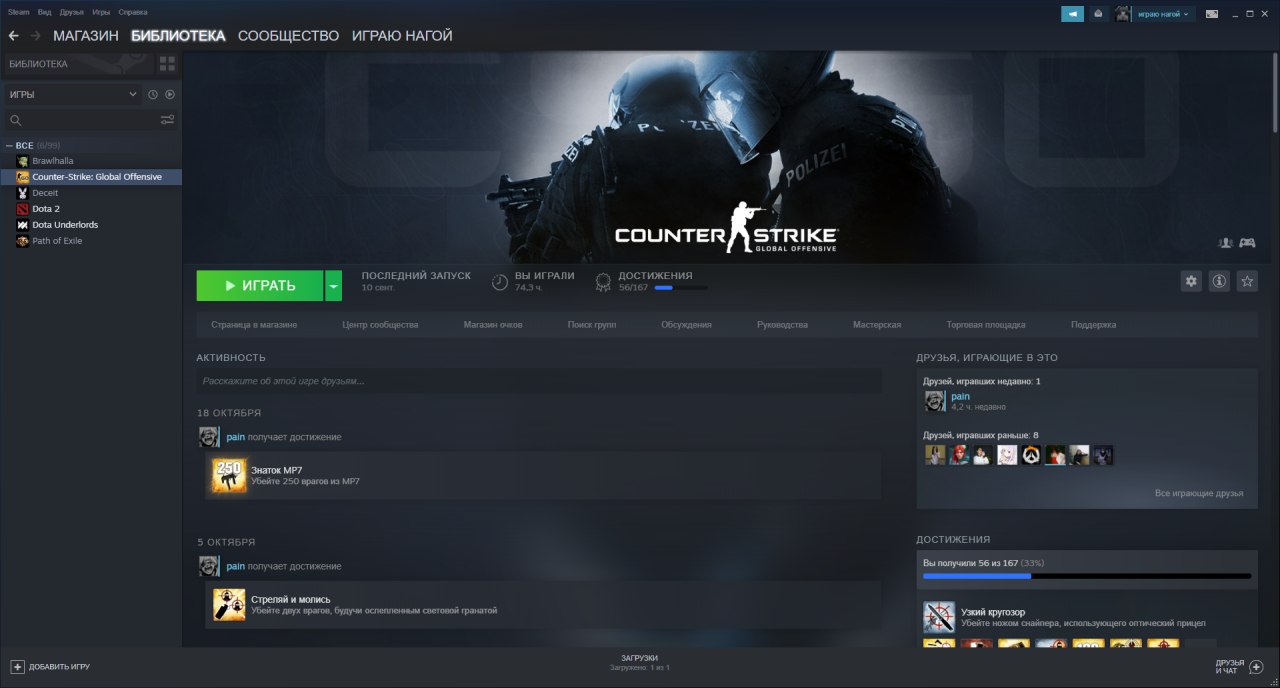This screenshot has height=688, width=1280.
Task: Open Поиск групп link
Action: pos(592,325)
